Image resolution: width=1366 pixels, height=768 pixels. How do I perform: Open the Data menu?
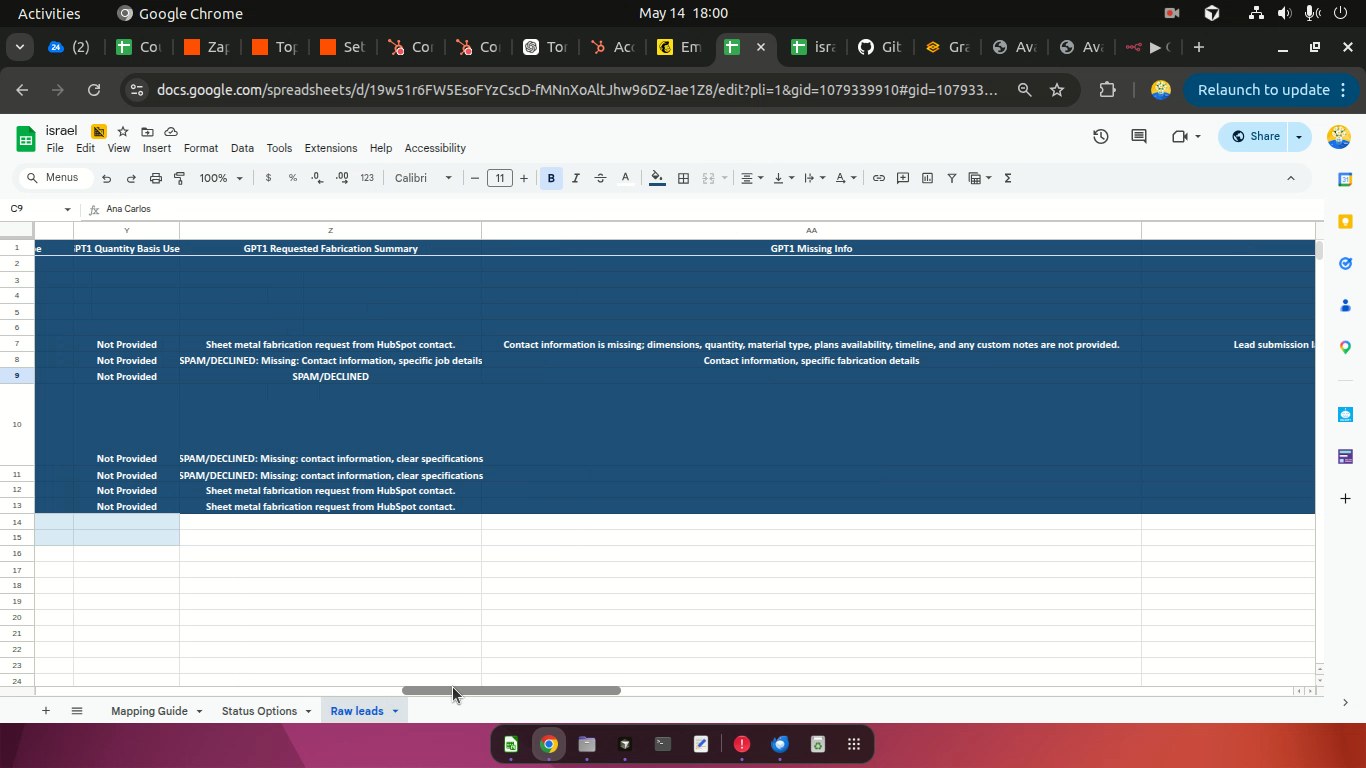[242, 148]
